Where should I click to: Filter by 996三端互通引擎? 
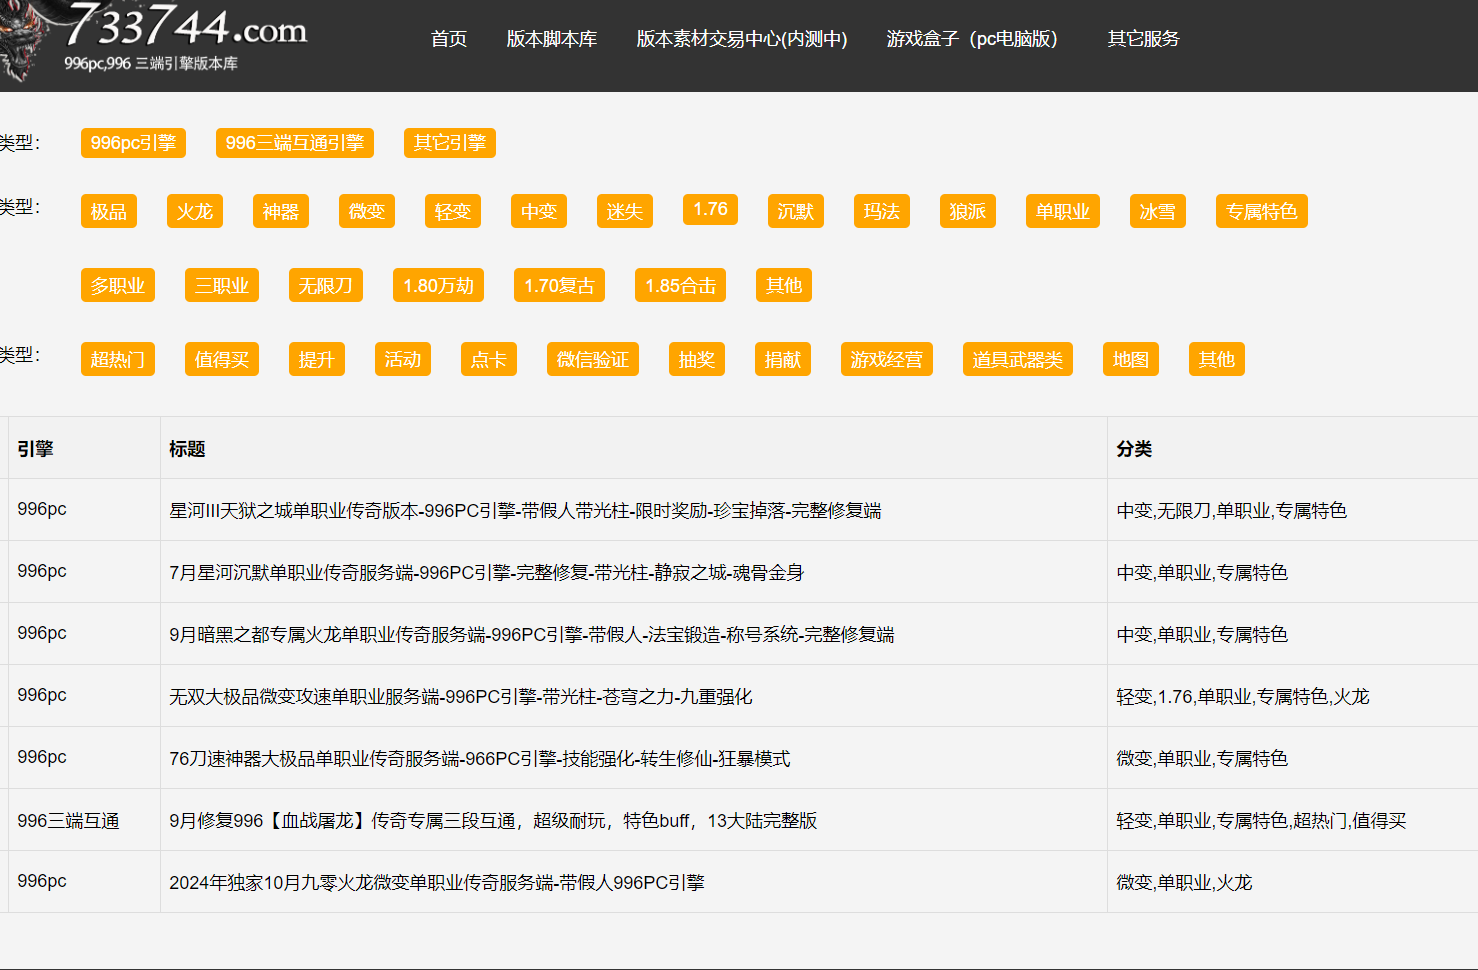[295, 143]
